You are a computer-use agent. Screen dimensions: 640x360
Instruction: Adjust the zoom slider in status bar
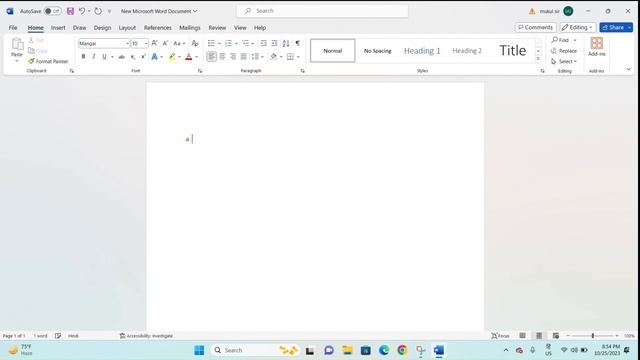593,336
